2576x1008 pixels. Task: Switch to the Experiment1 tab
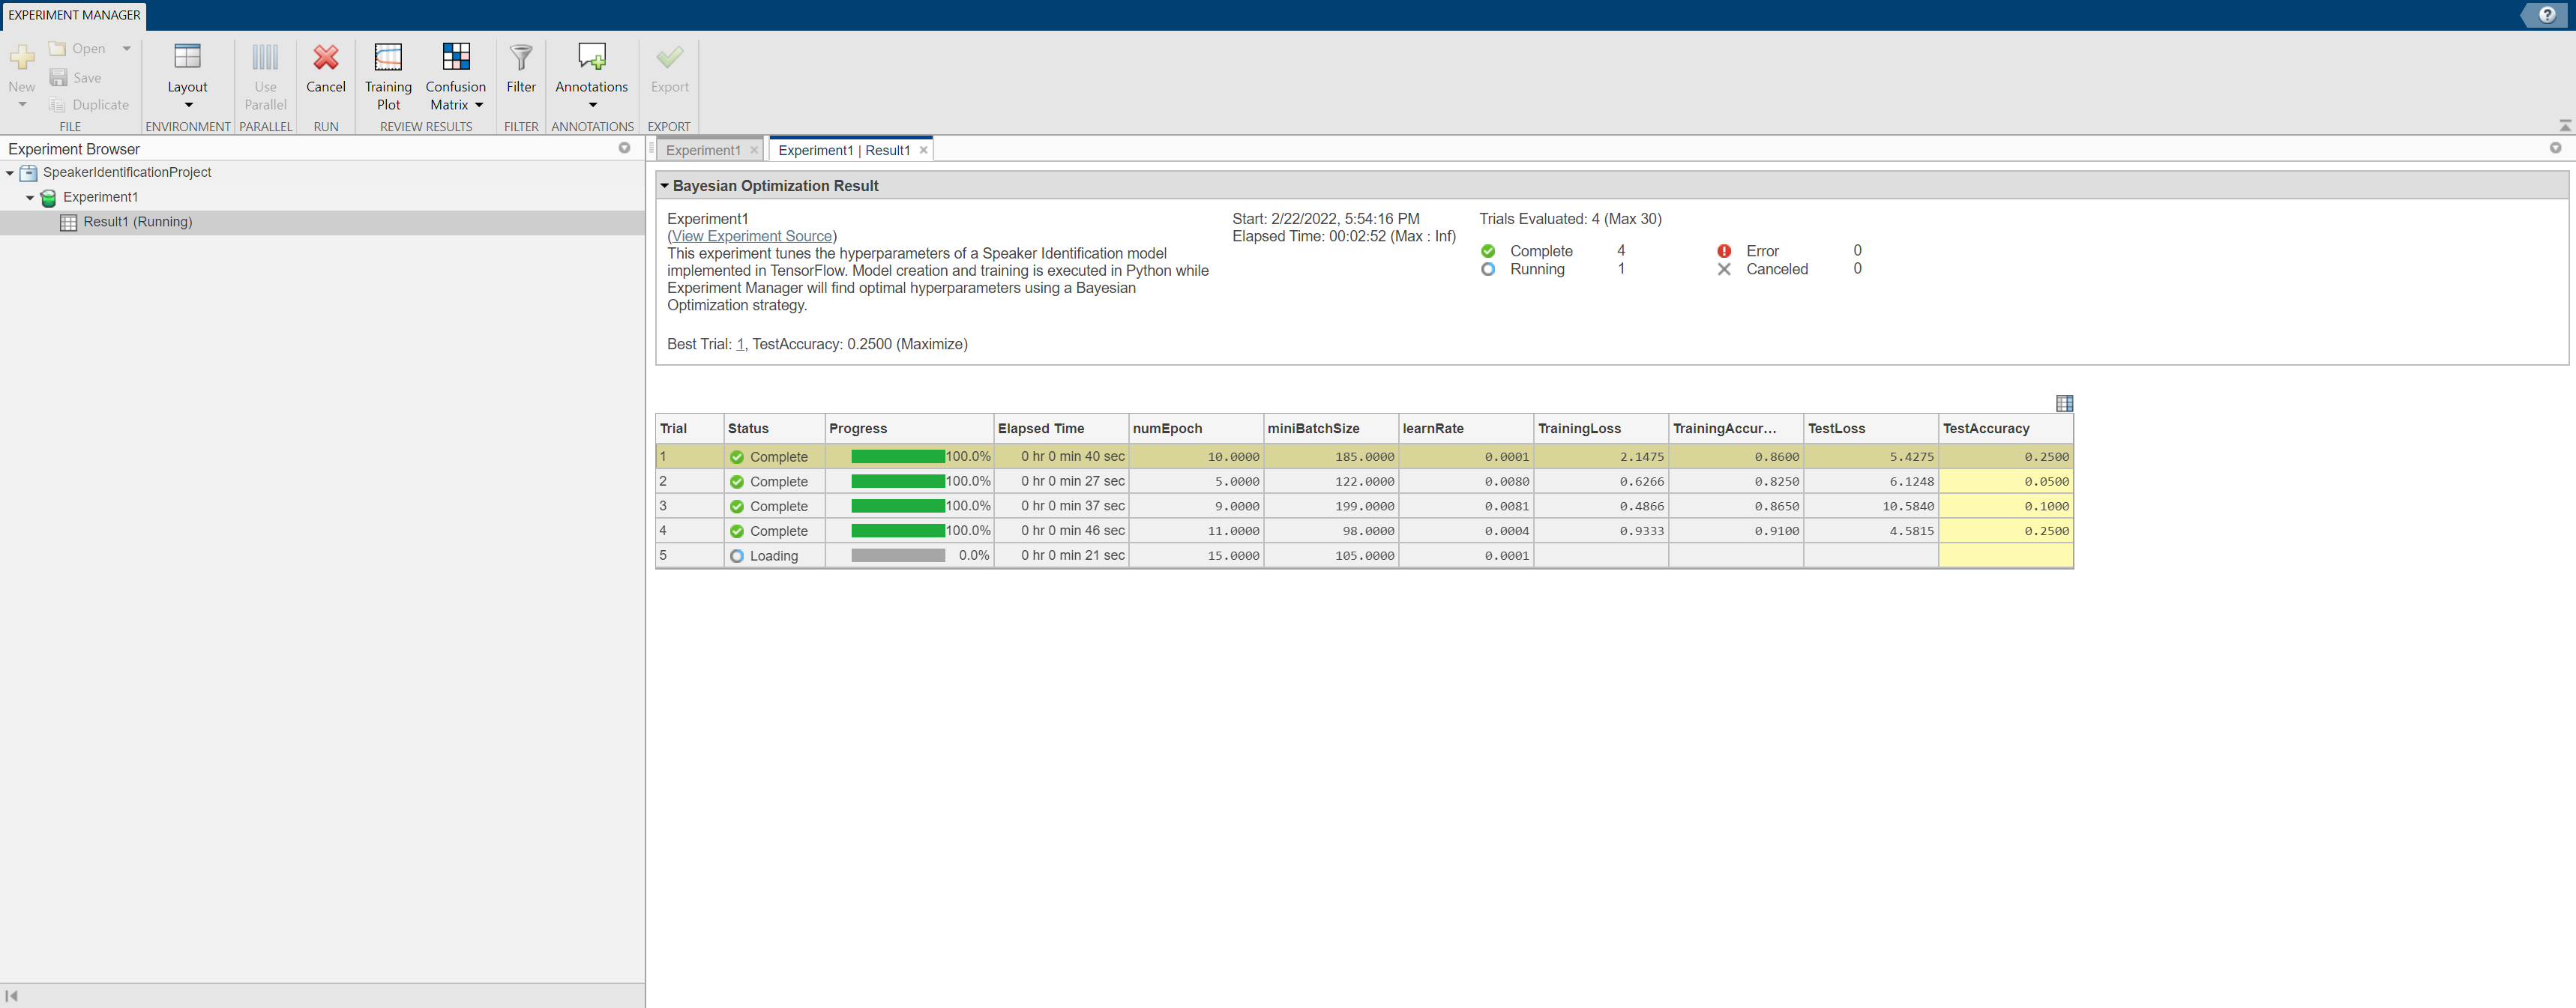(x=703, y=150)
